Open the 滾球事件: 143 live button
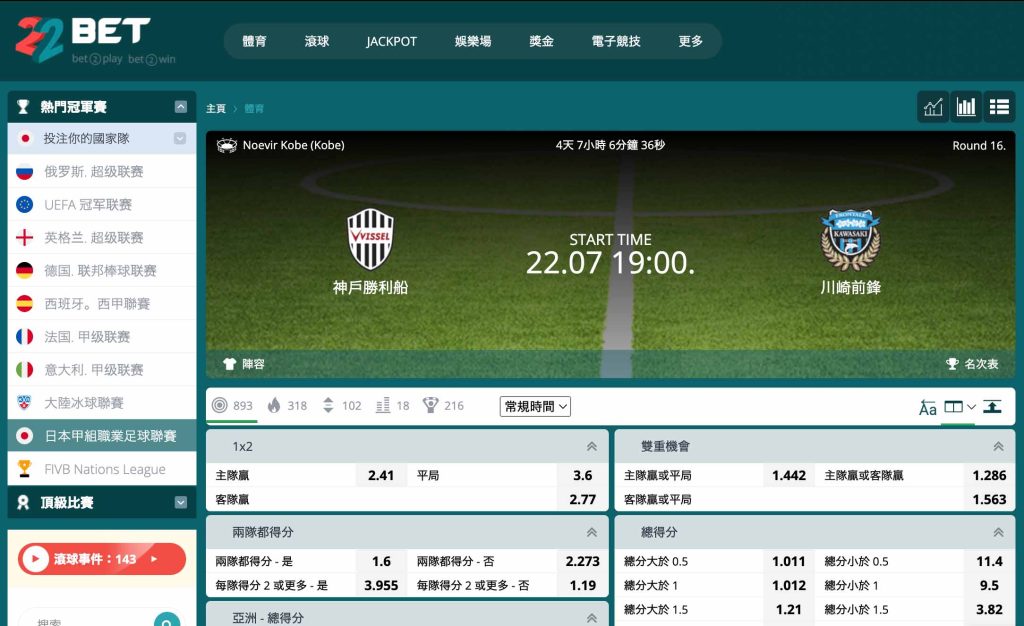The height and width of the screenshot is (626, 1024). [x=102, y=559]
